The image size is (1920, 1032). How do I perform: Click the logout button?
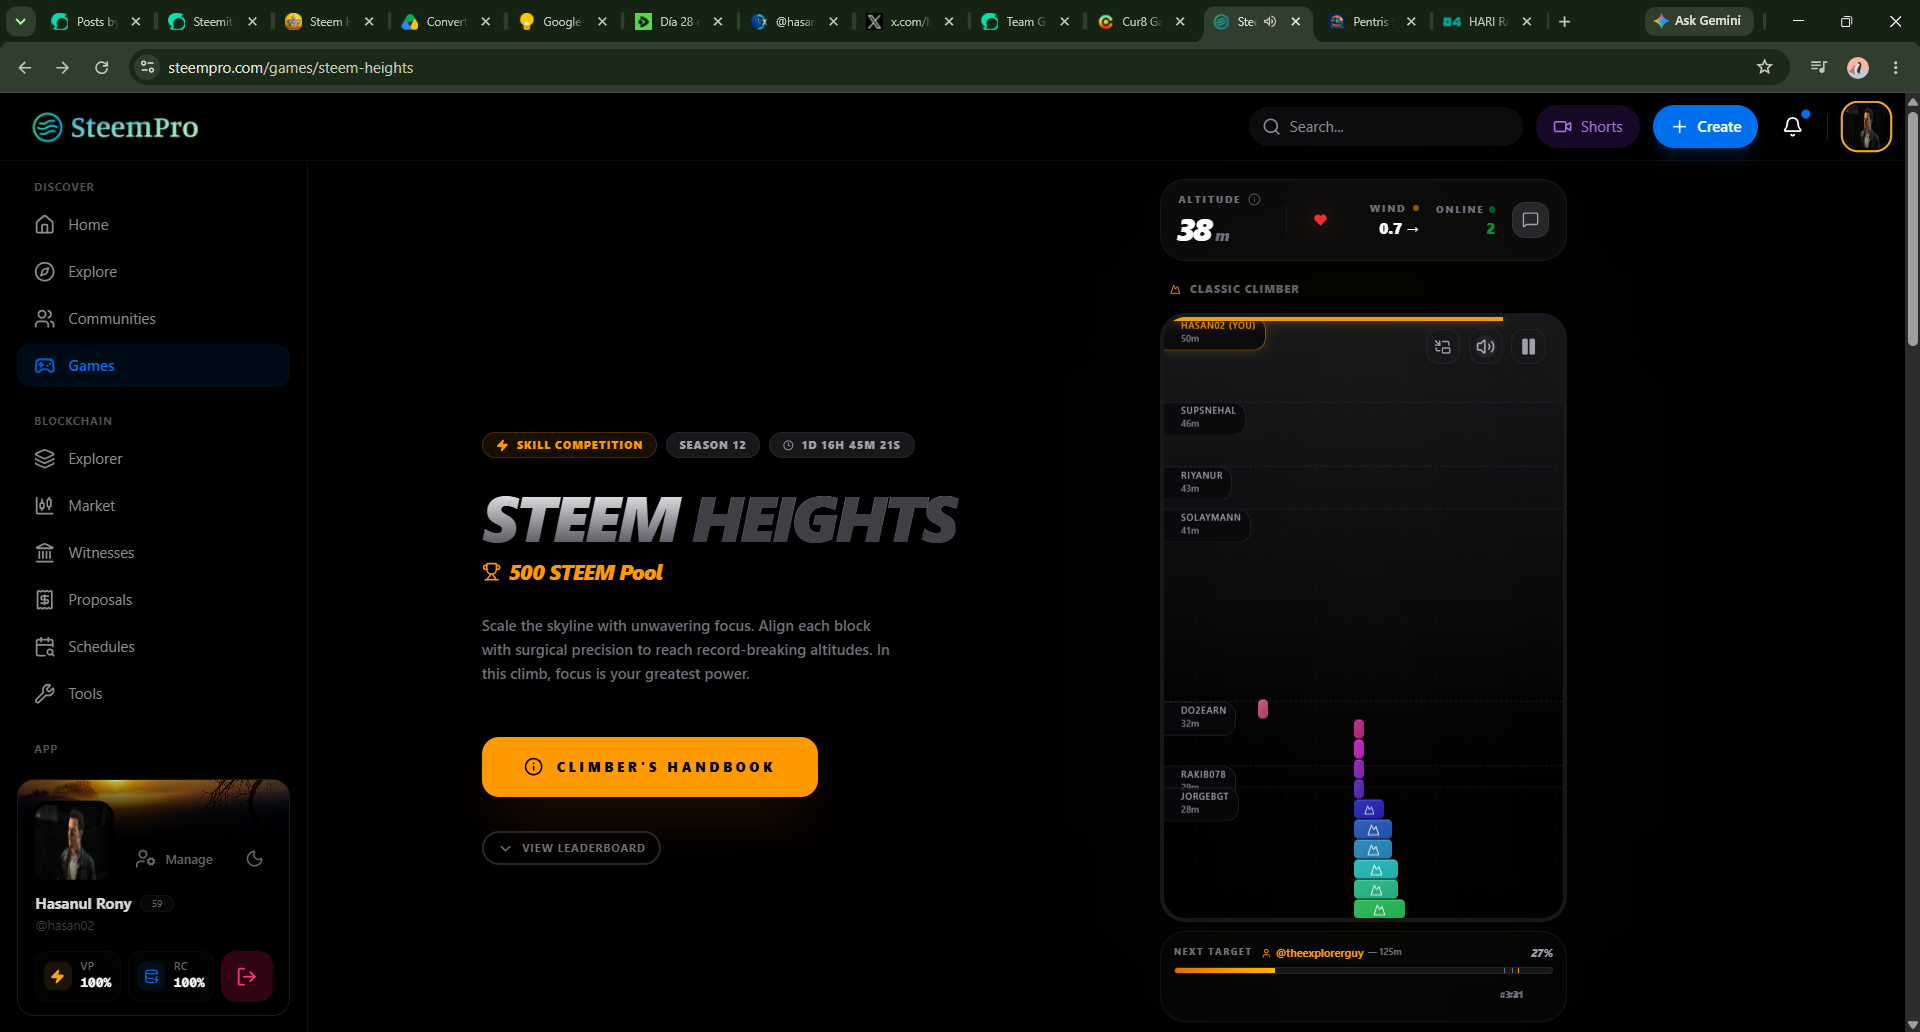click(247, 976)
